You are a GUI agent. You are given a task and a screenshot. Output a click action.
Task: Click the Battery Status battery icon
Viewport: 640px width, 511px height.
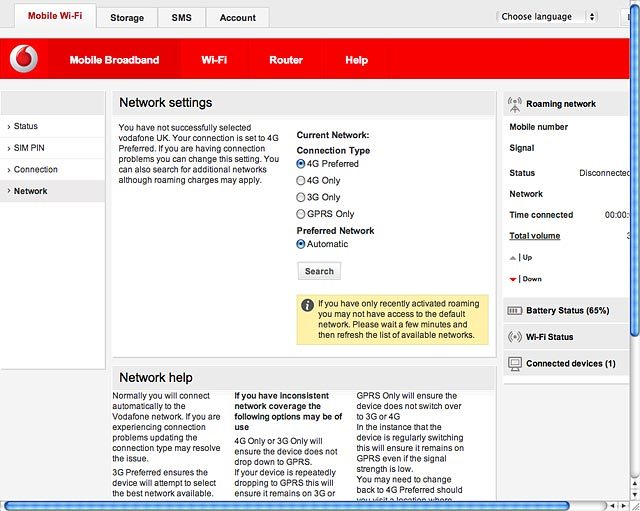[x=514, y=311]
